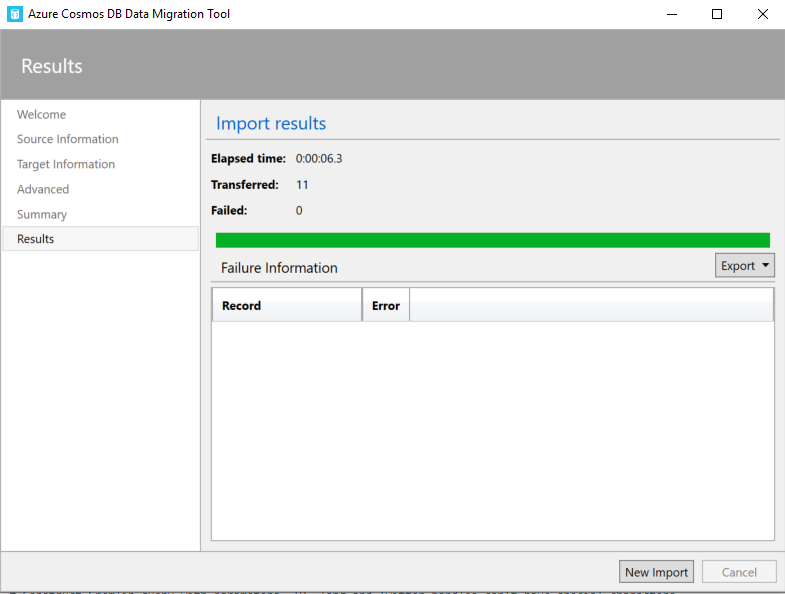785x594 pixels.
Task: Click the Failure Information label
Action: point(279,268)
